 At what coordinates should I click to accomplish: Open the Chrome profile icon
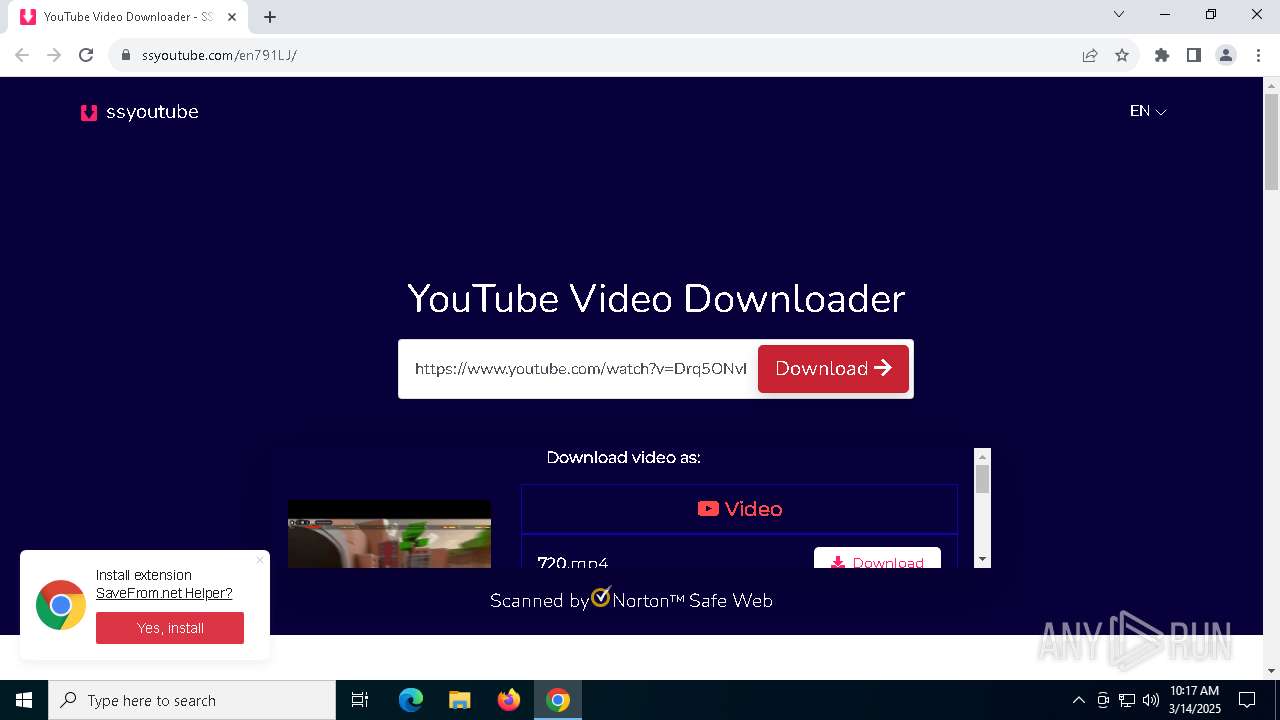(1226, 55)
